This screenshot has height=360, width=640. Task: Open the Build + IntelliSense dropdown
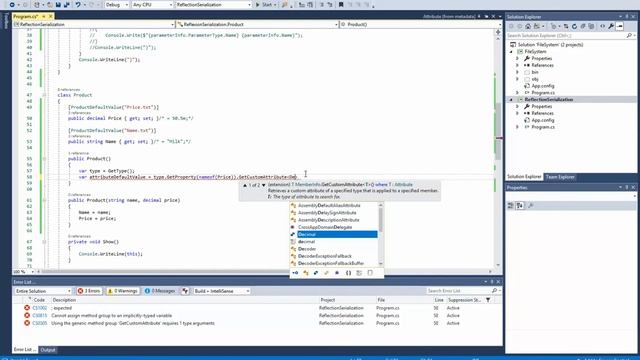222,291
